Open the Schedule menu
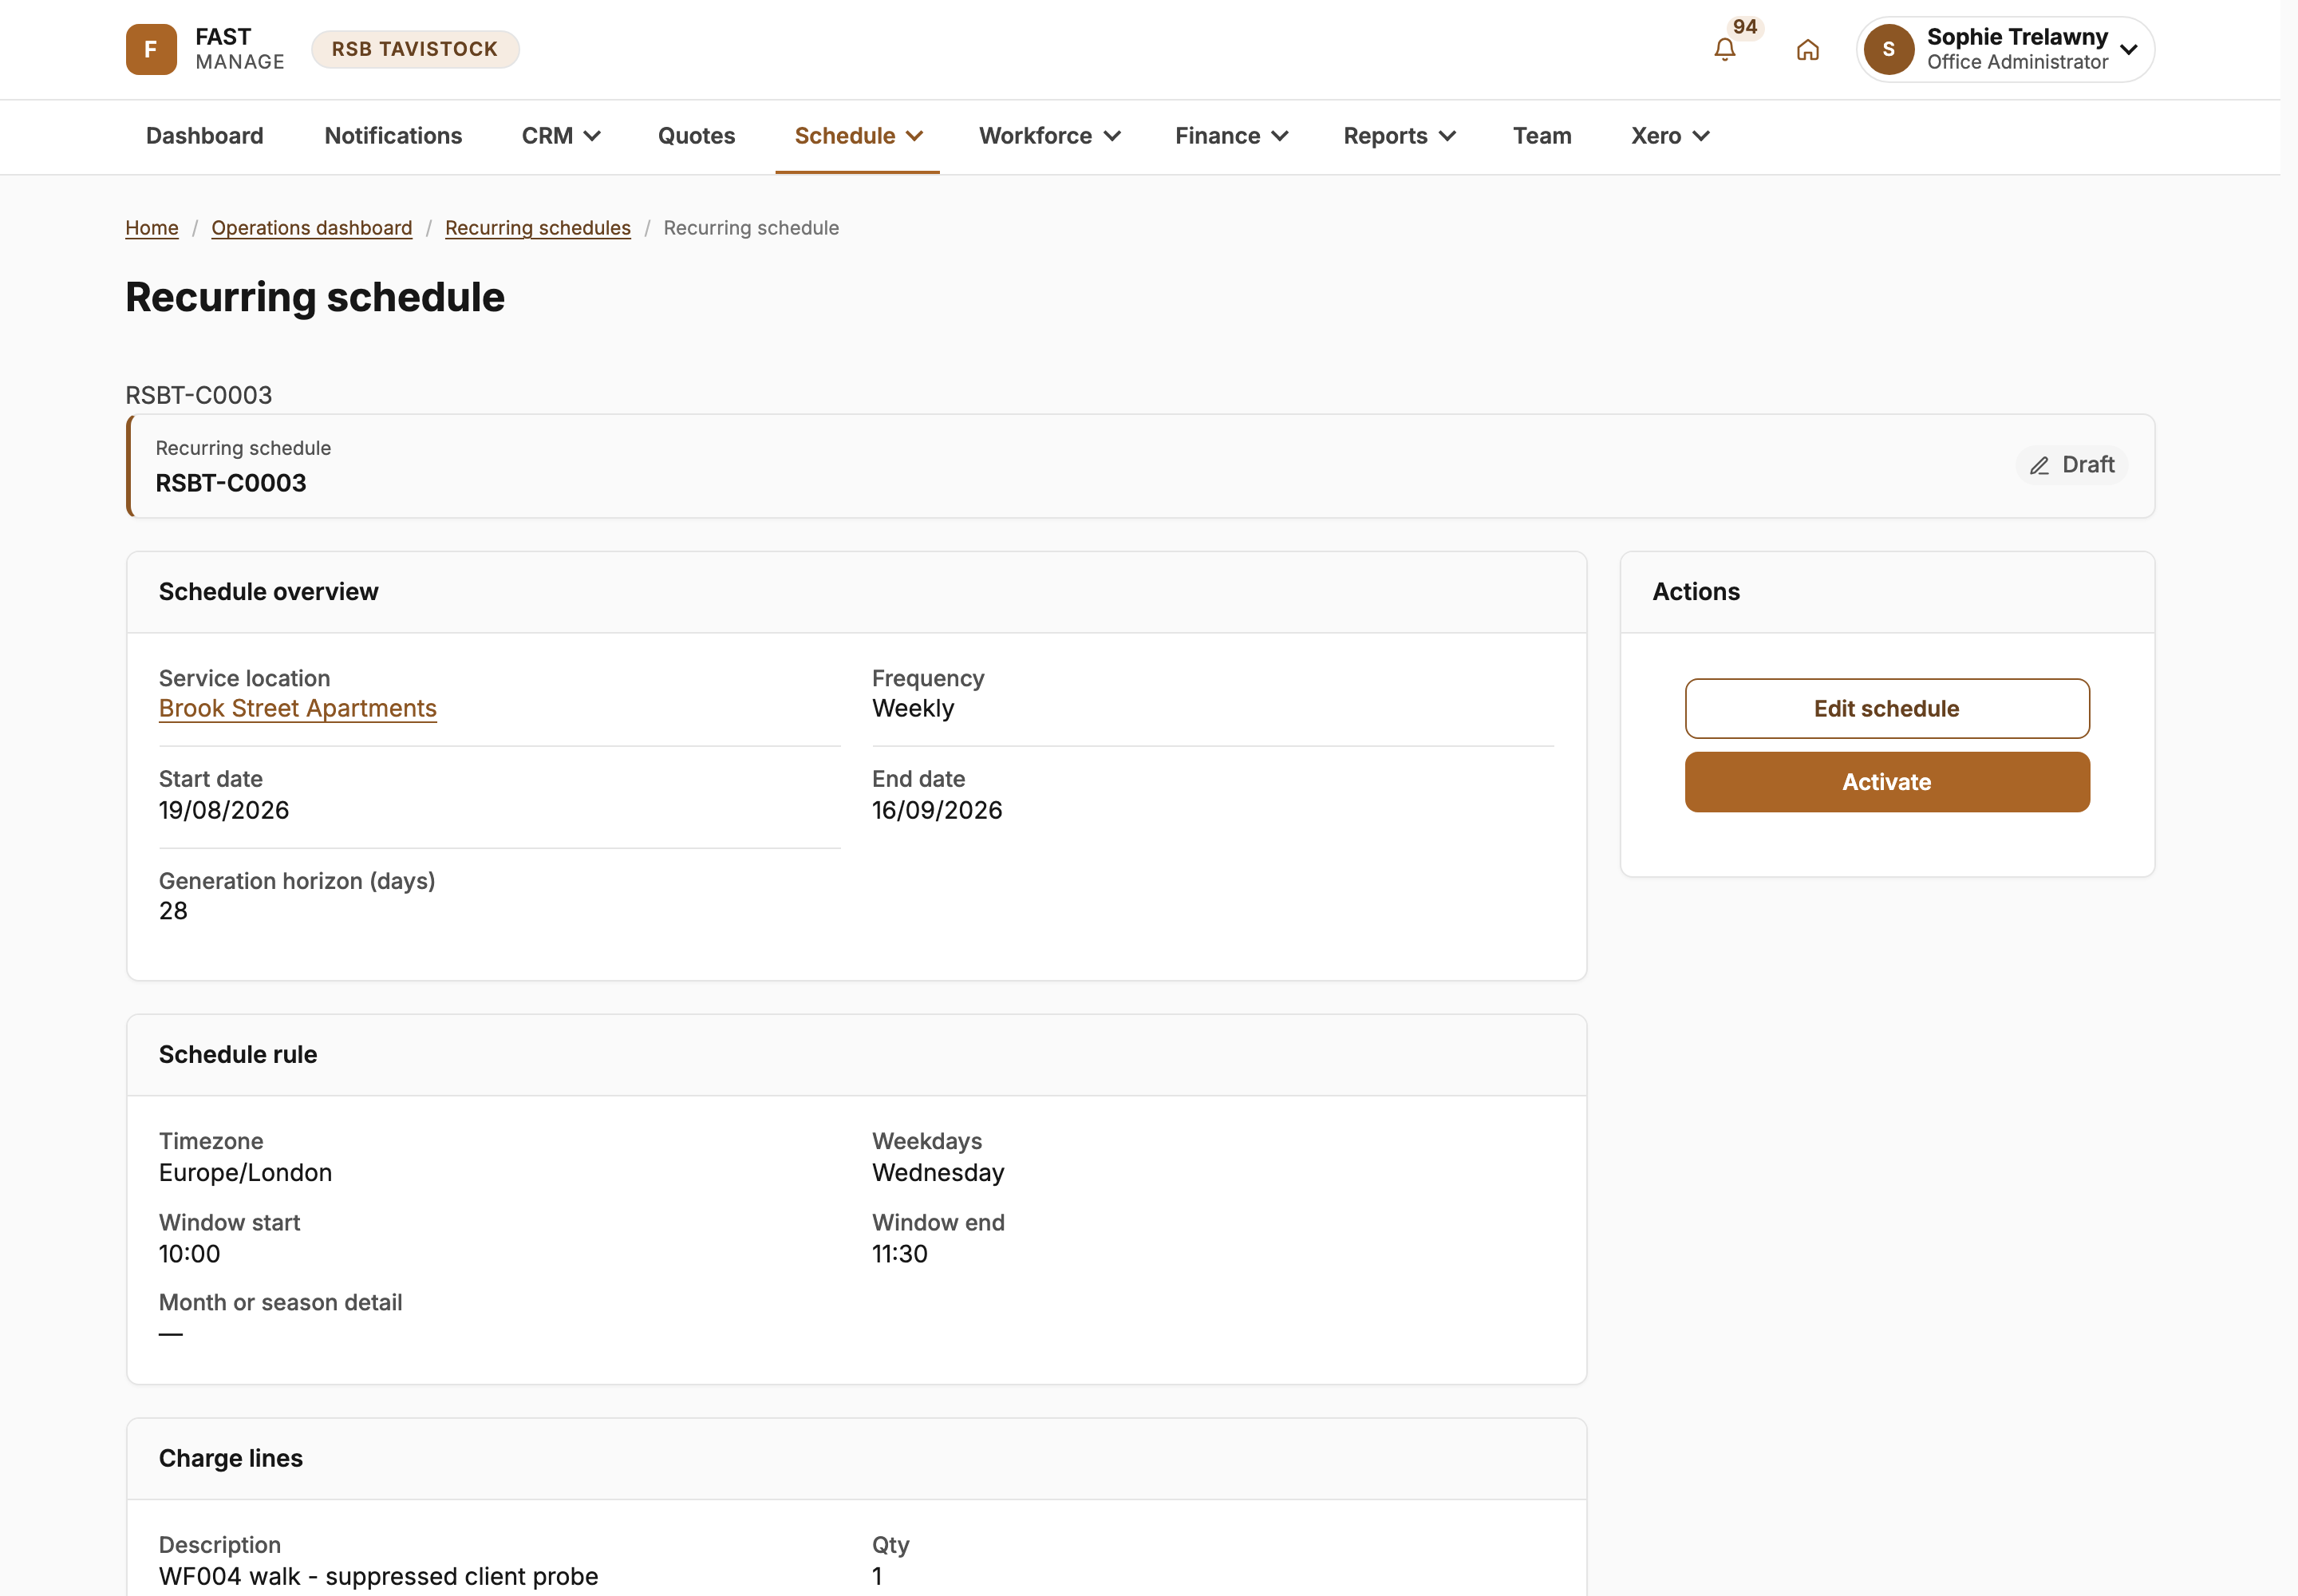Screen dimensions: 2298x1596 click(x=858, y=136)
